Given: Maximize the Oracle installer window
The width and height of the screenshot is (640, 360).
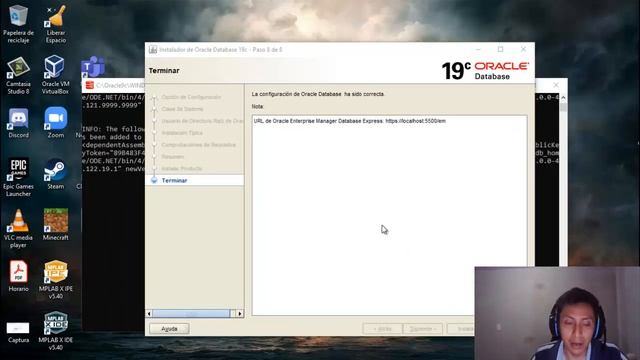Looking at the screenshot, I should coord(500,49).
